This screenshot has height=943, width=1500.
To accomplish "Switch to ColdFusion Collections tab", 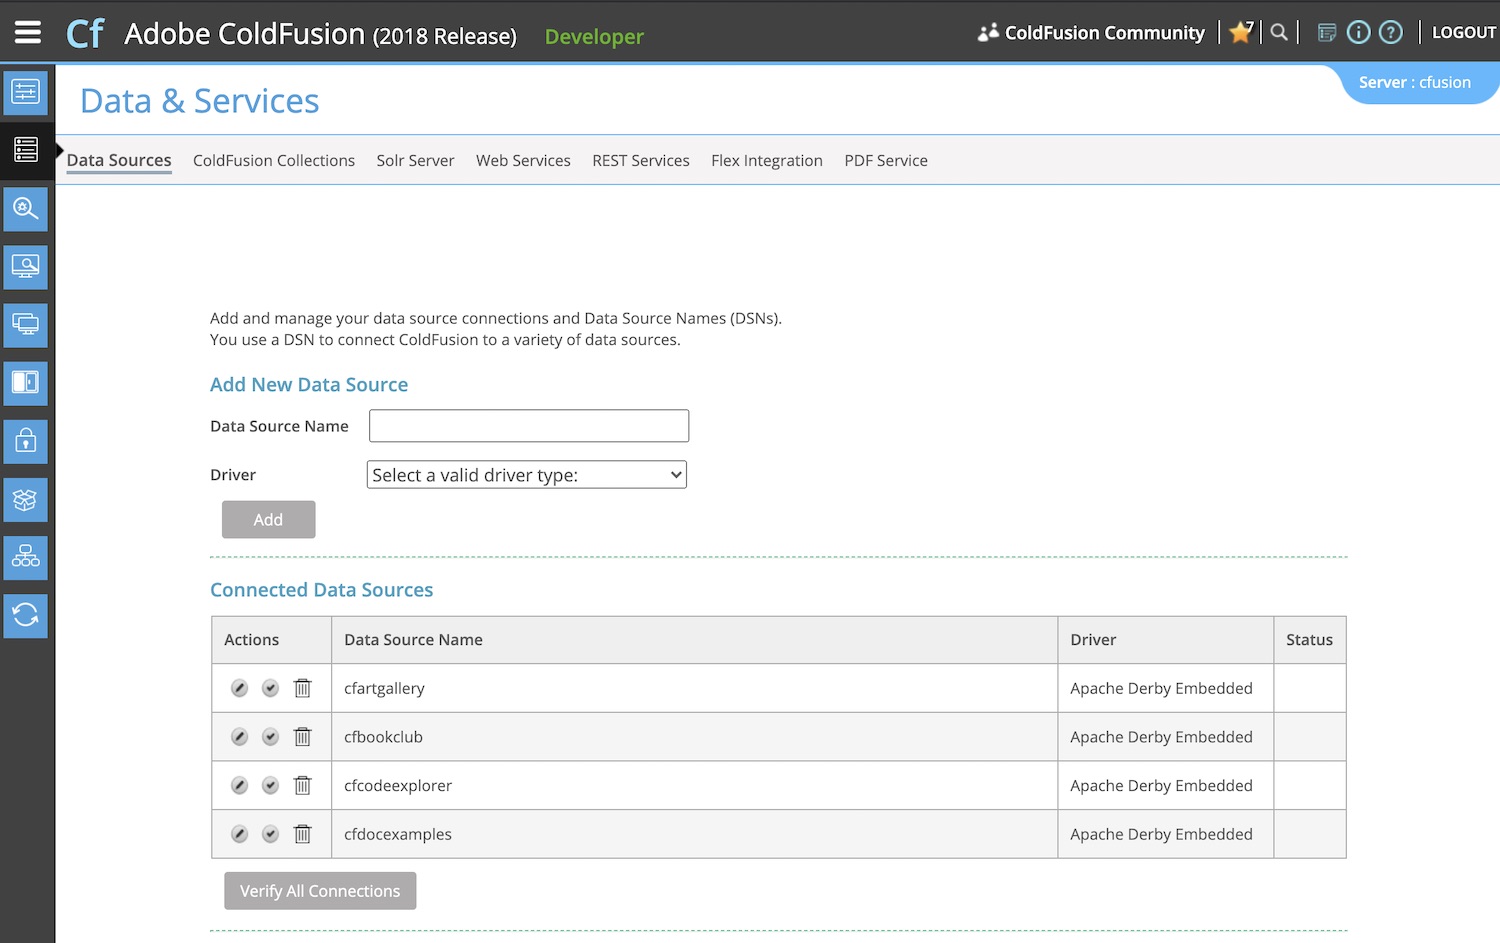I will [x=274, y=160].
